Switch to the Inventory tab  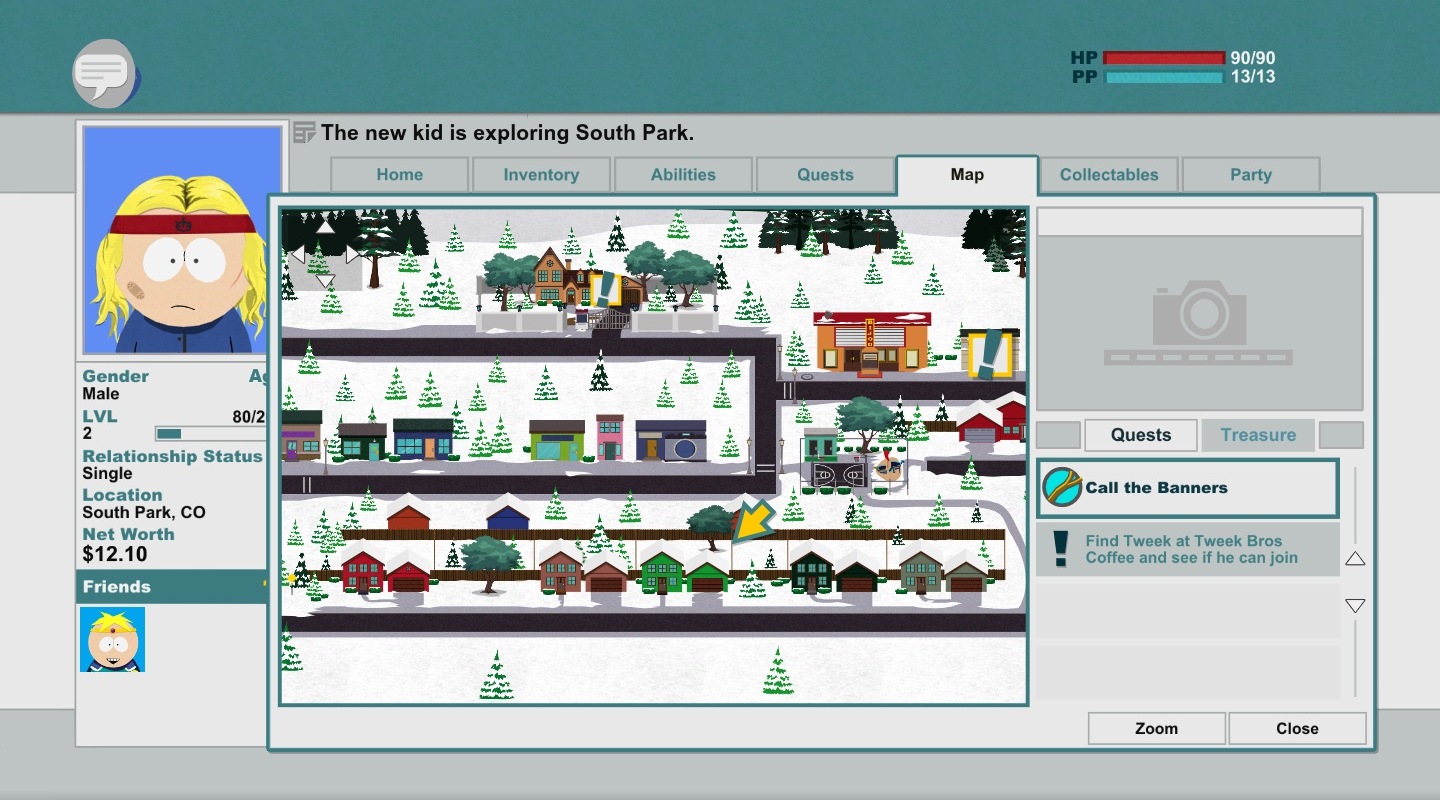tap(541, 175)
